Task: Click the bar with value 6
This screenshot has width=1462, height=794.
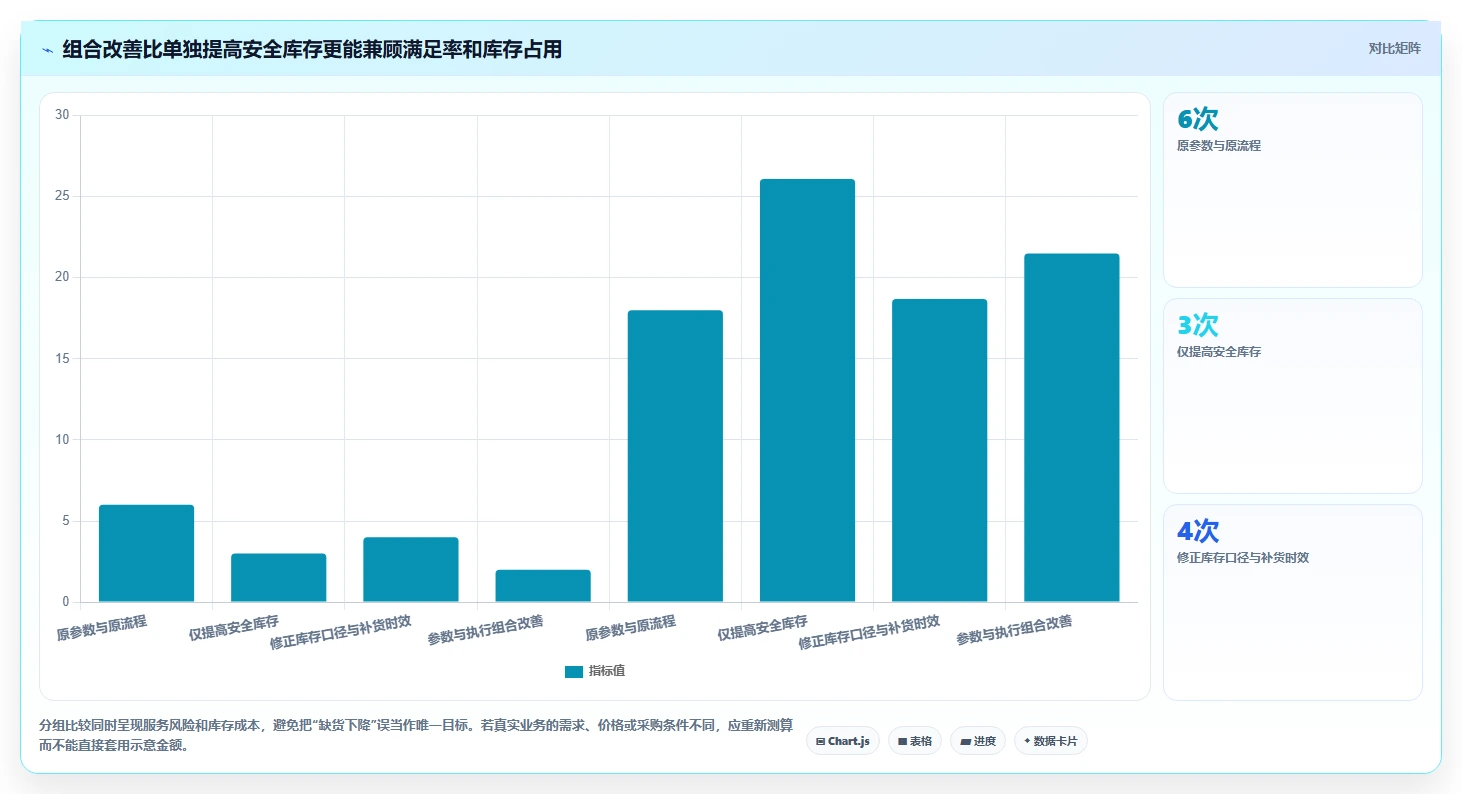Action: [146, 553]
